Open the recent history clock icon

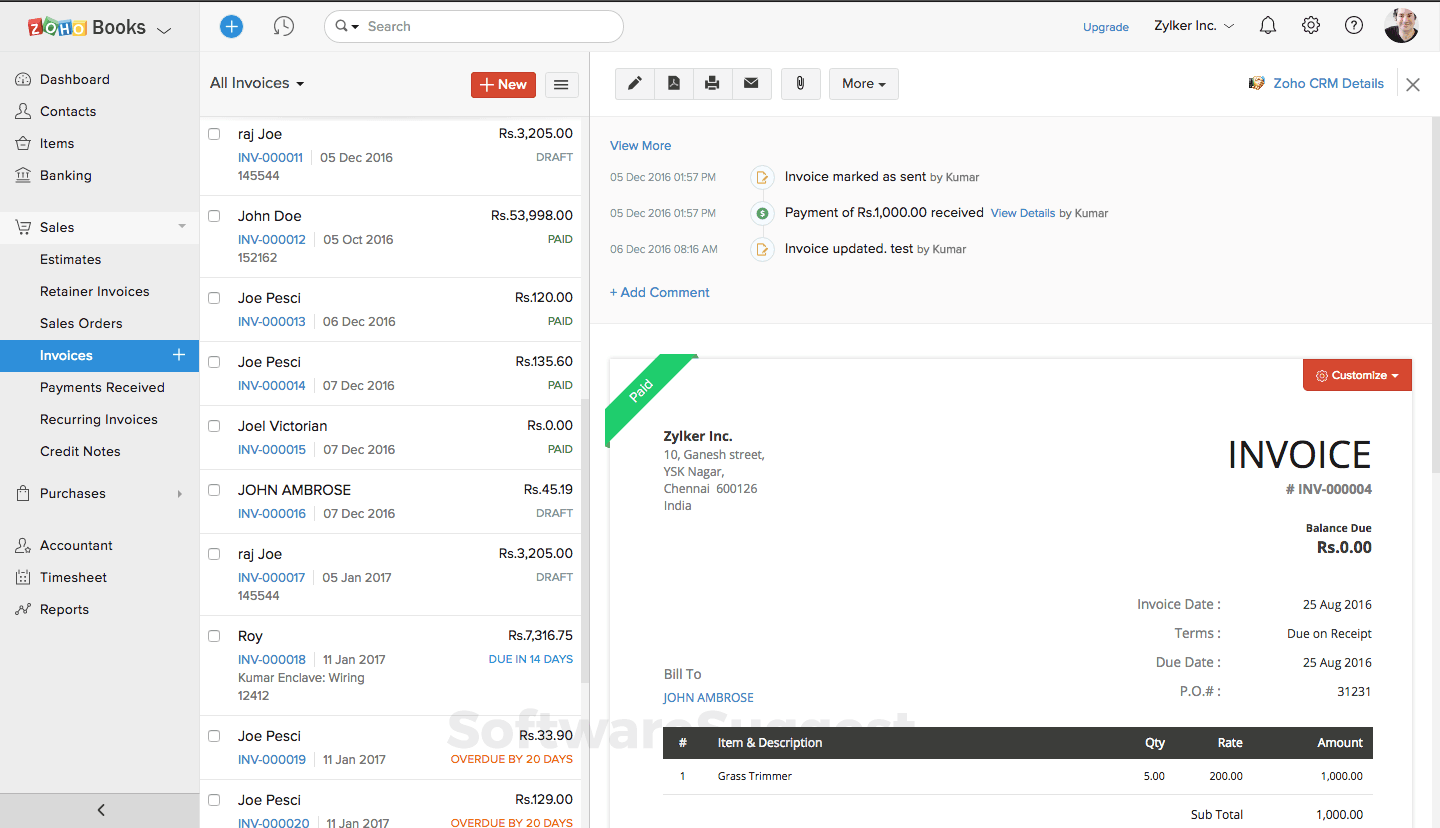283,25
